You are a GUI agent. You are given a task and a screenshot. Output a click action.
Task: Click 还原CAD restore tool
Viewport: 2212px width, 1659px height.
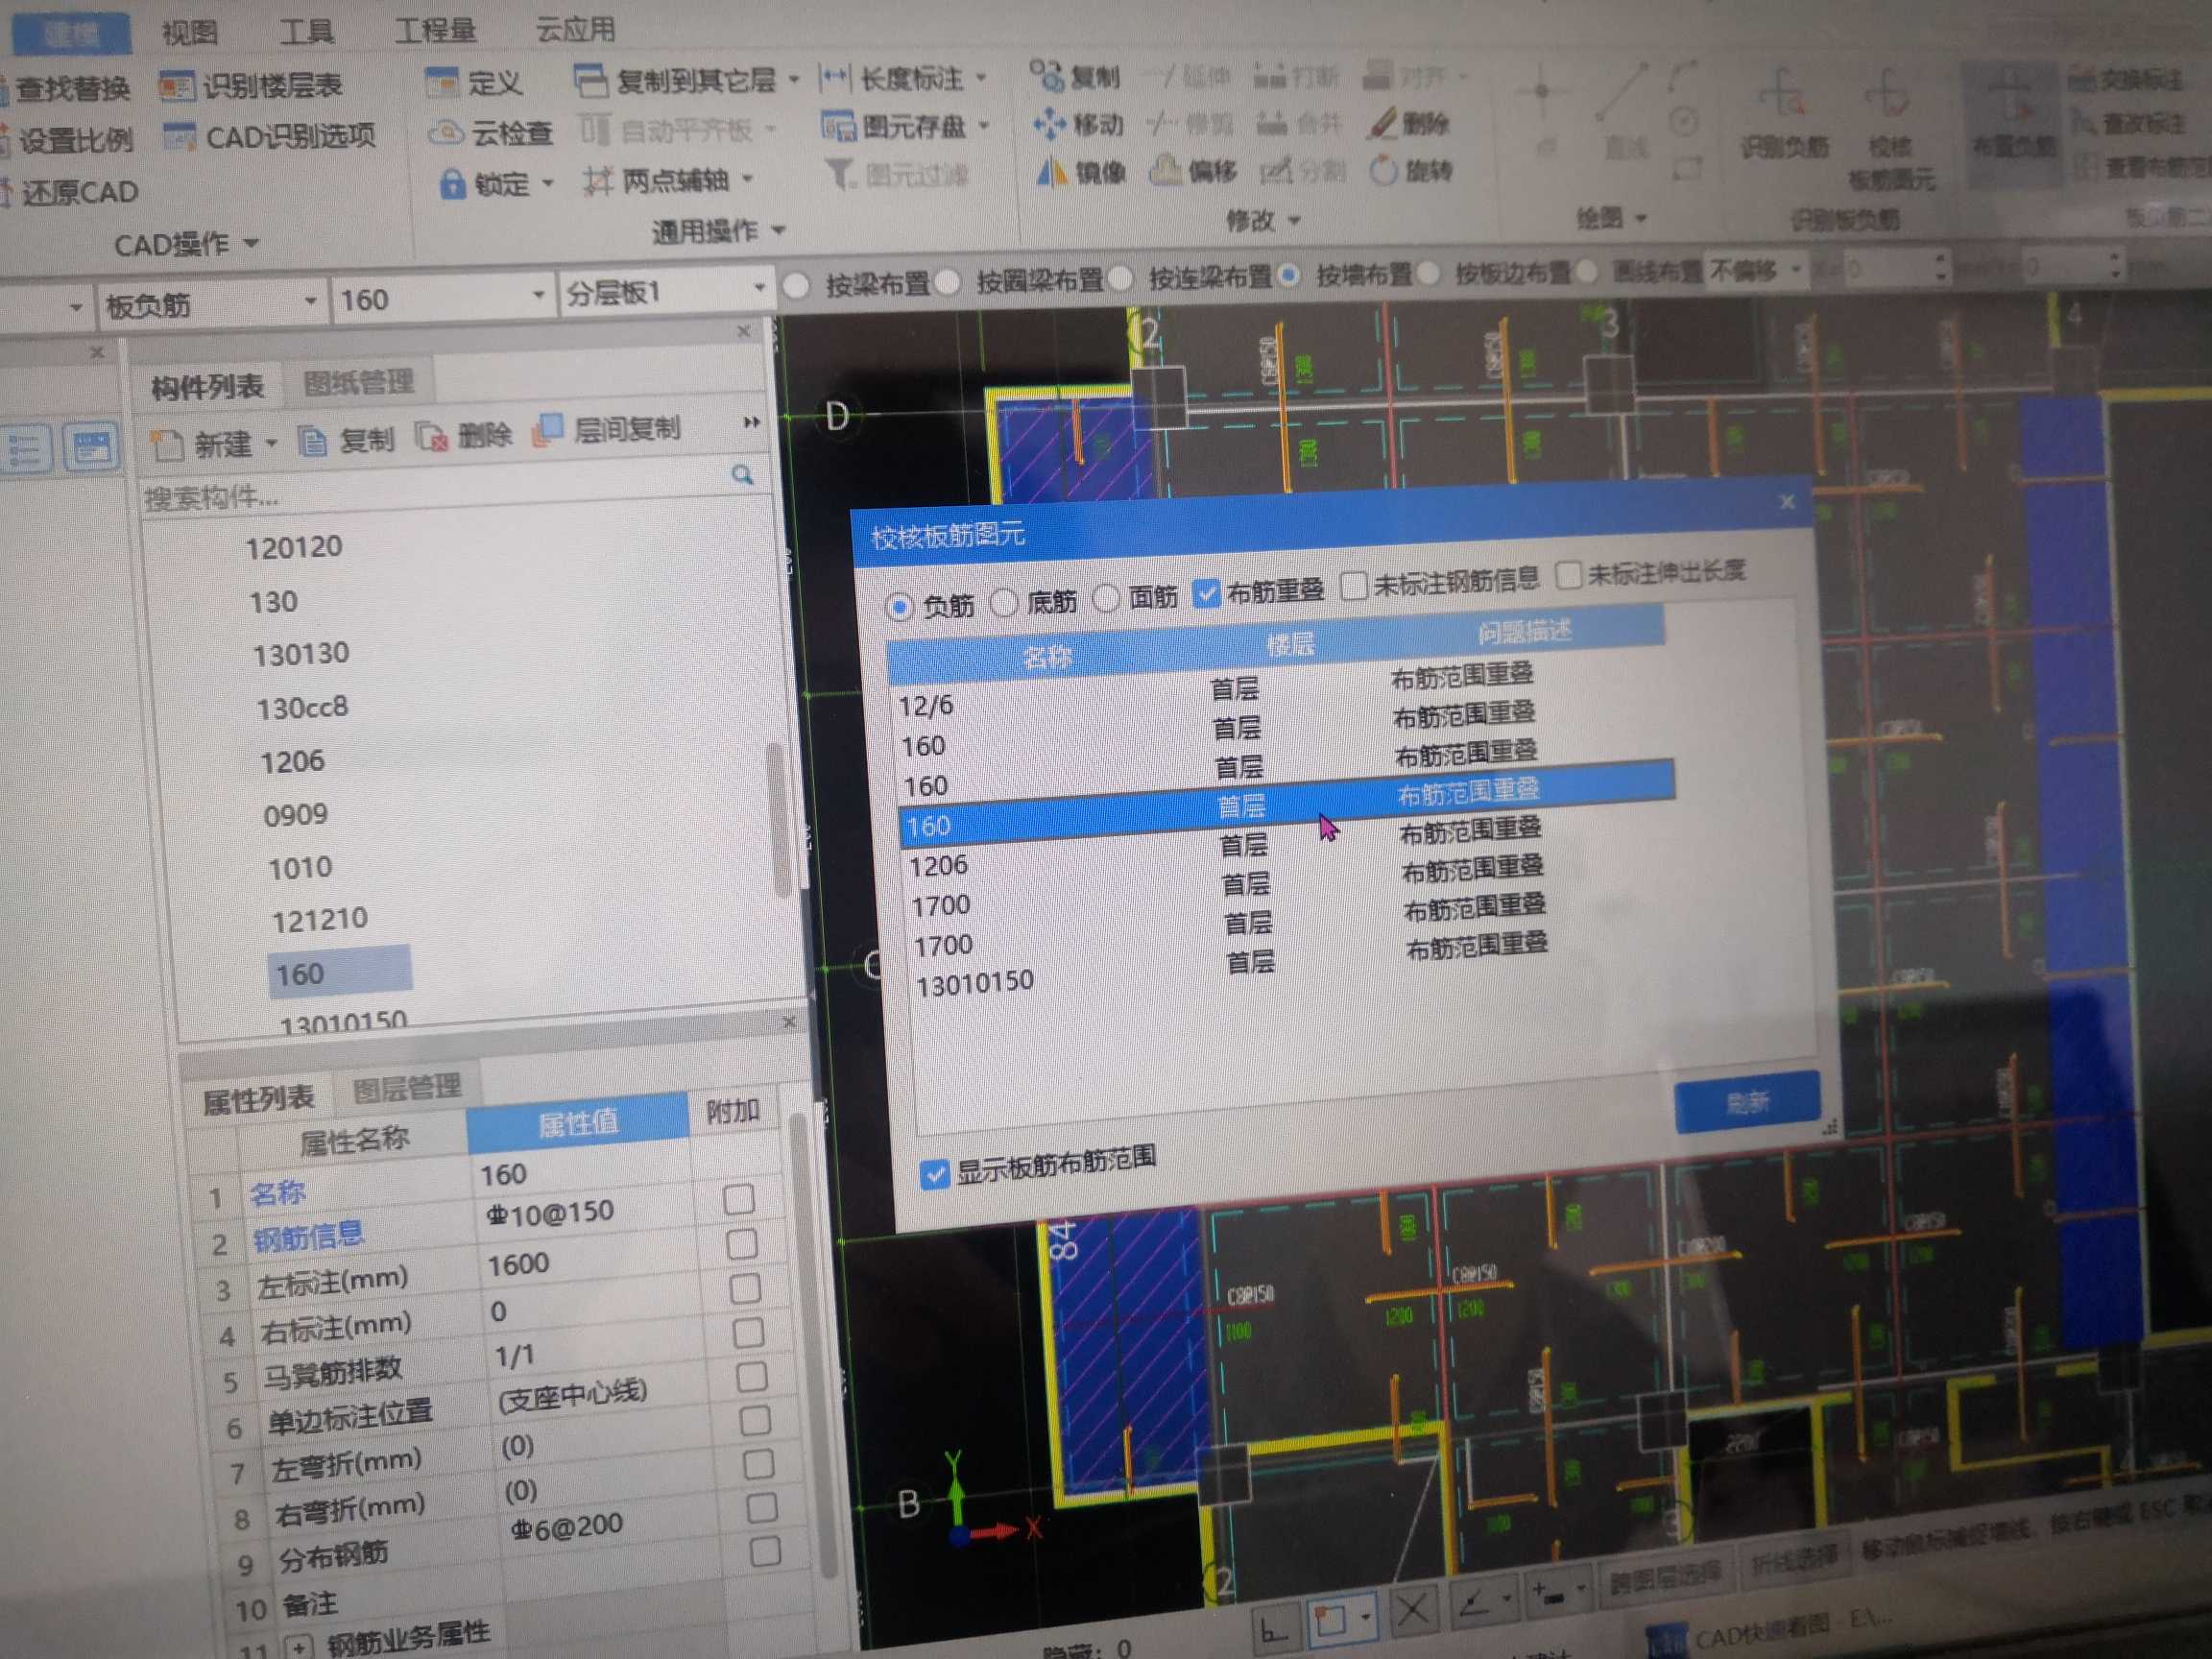pos(70,192)
